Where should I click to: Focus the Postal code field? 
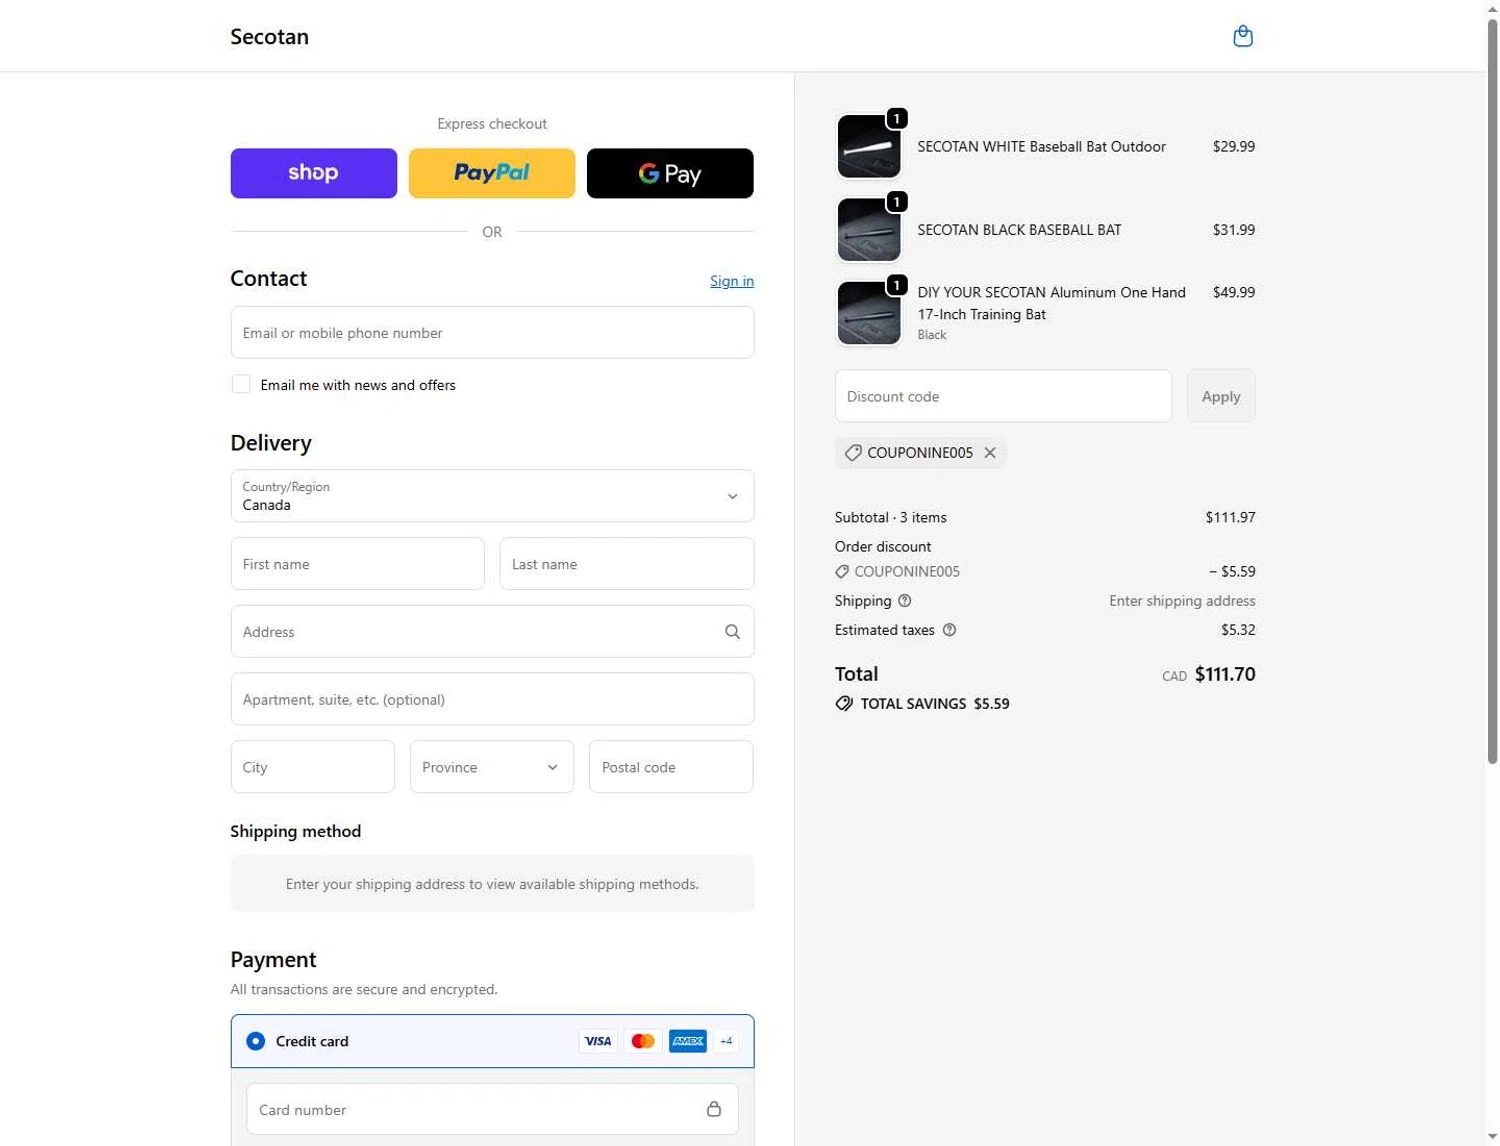point(671,767)
